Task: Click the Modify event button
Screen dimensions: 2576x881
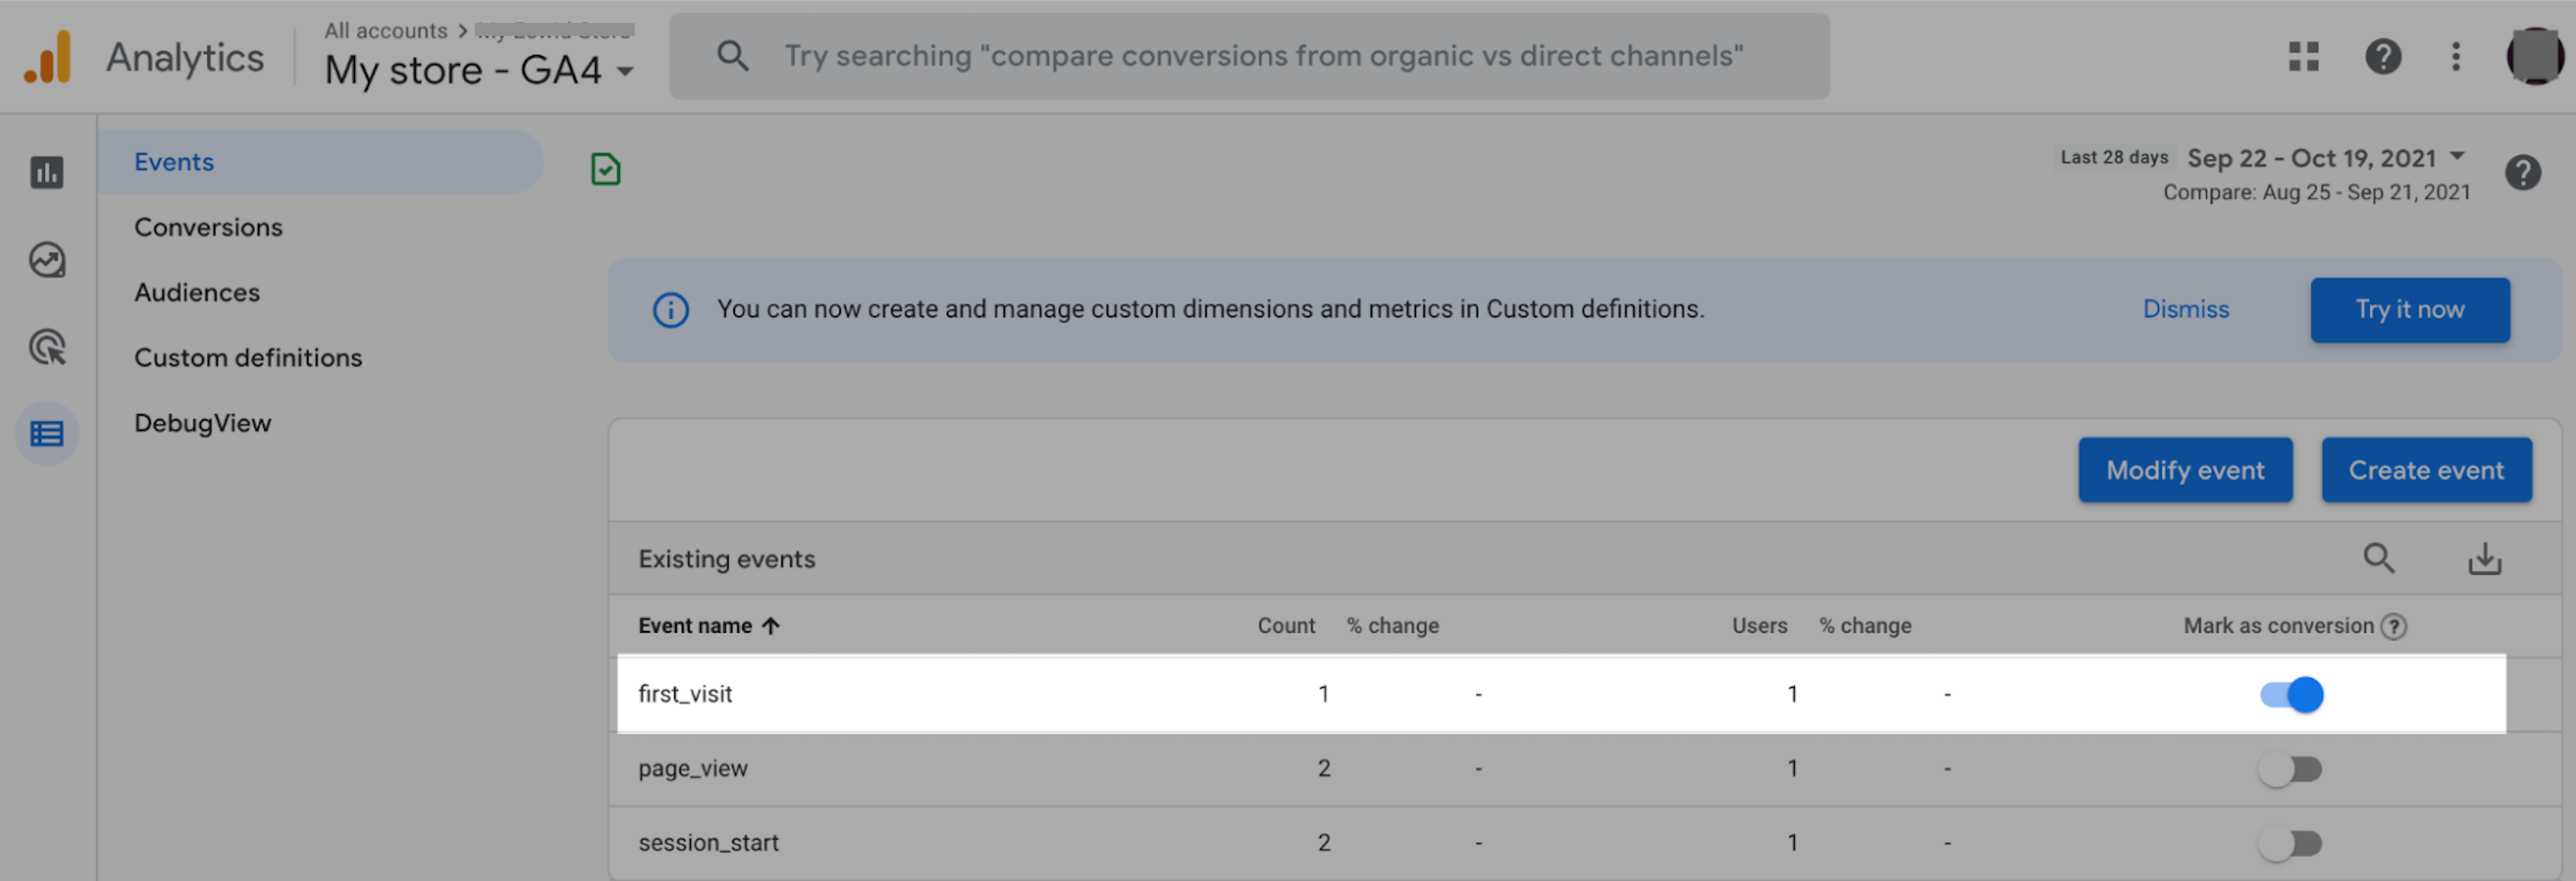Action: [2184, 469]
